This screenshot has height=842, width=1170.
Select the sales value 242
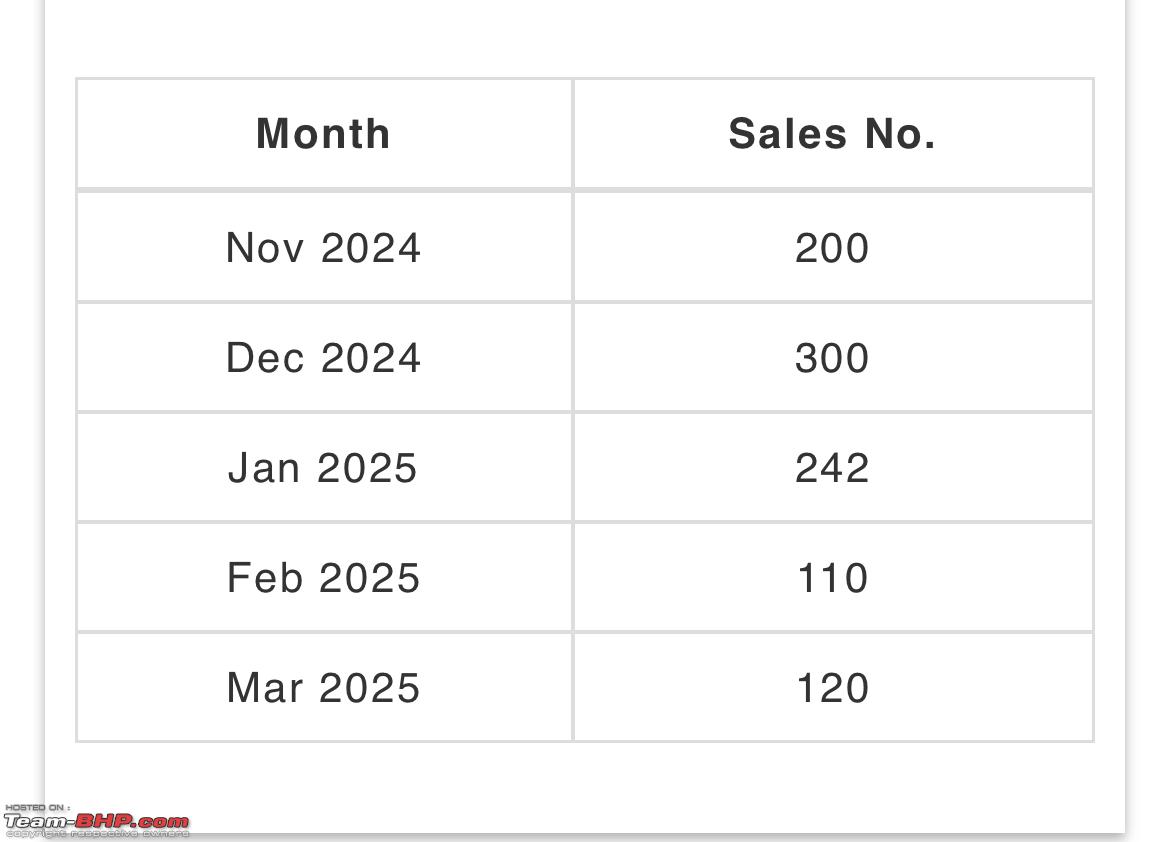click(x=833, y=468)
